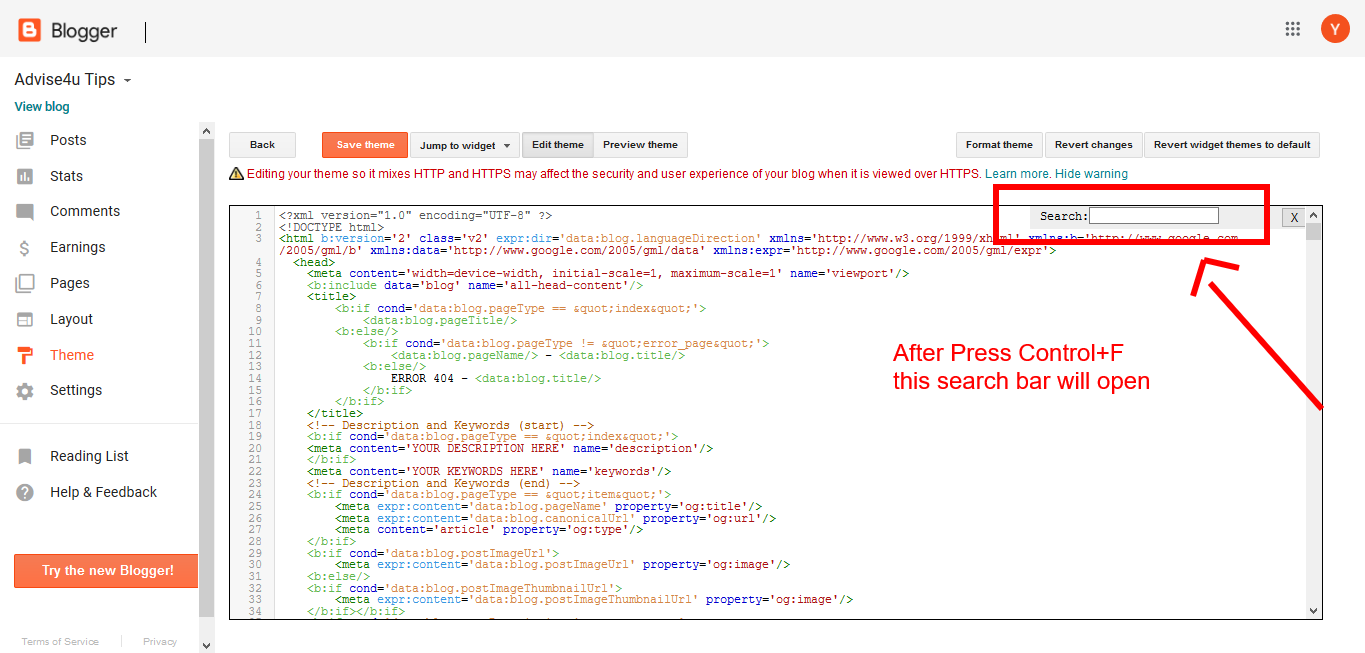
Task: Click the Stats bar chart icon
Action: (25, 176)
